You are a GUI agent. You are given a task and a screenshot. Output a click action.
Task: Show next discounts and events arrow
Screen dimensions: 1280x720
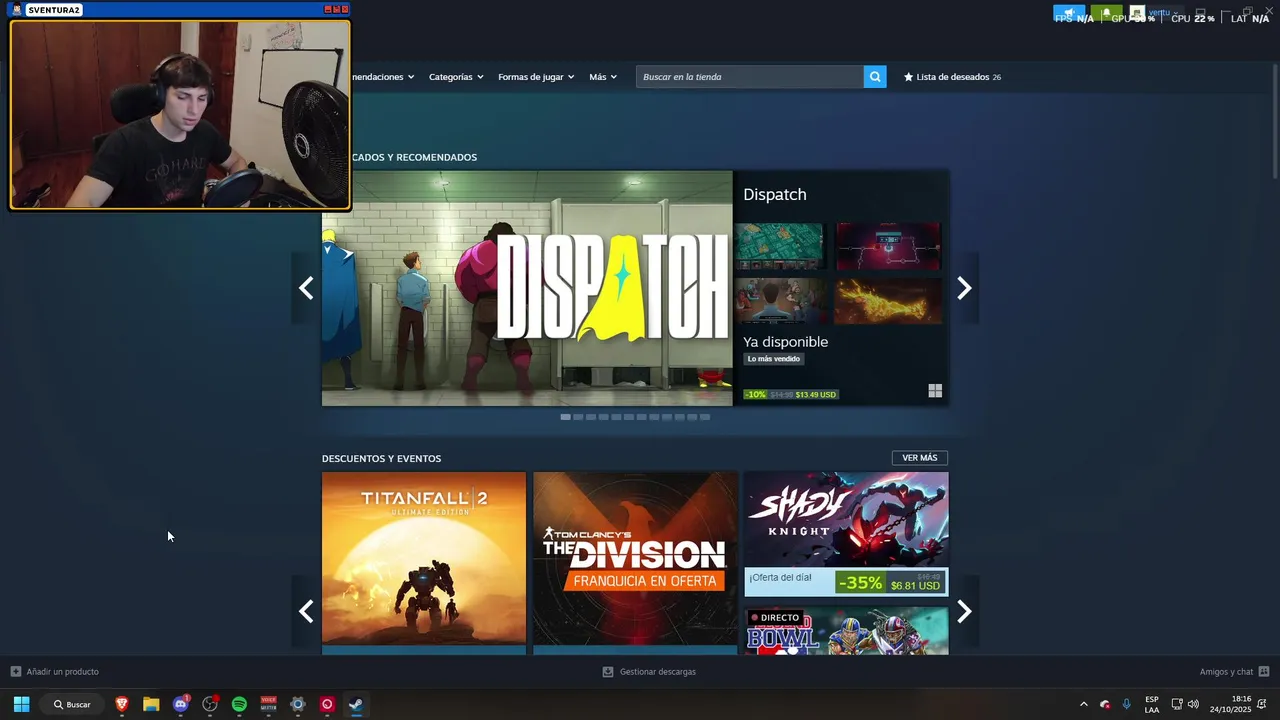[964, 611]
